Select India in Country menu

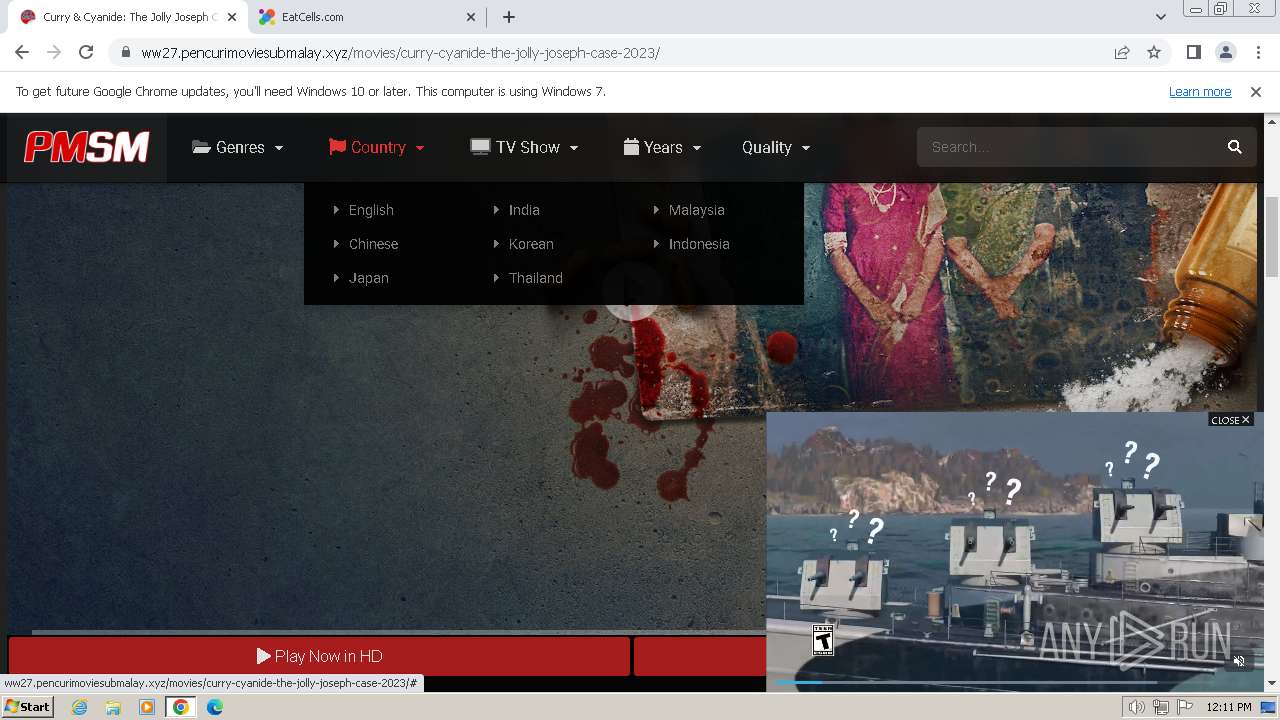tap(524, 210)
